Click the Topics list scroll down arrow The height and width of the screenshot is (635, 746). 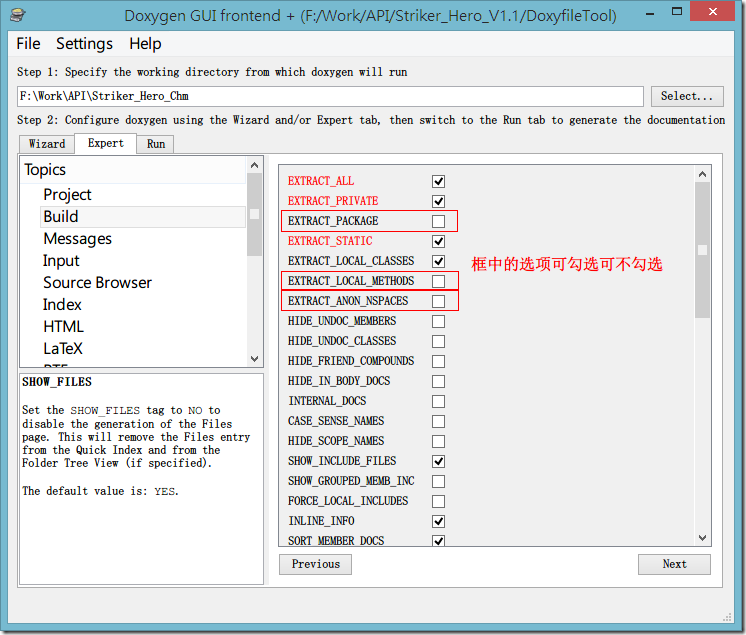coord(254,359)
